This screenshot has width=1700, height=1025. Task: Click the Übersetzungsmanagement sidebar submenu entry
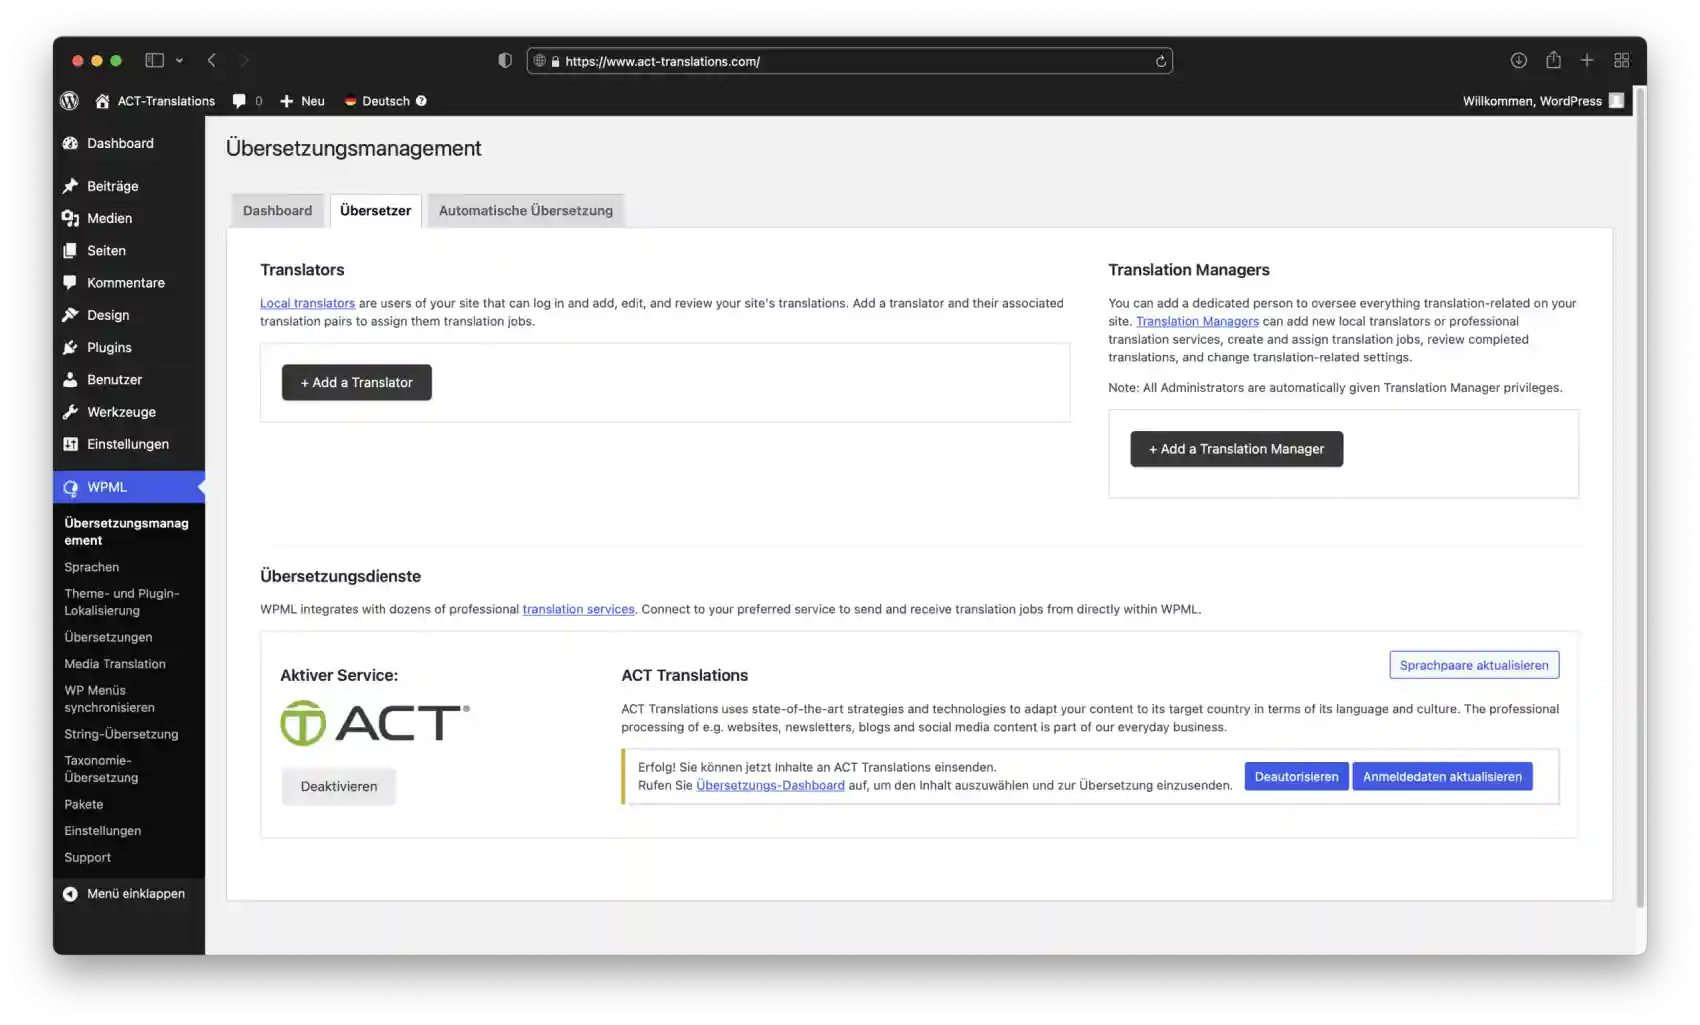point(126,531)
